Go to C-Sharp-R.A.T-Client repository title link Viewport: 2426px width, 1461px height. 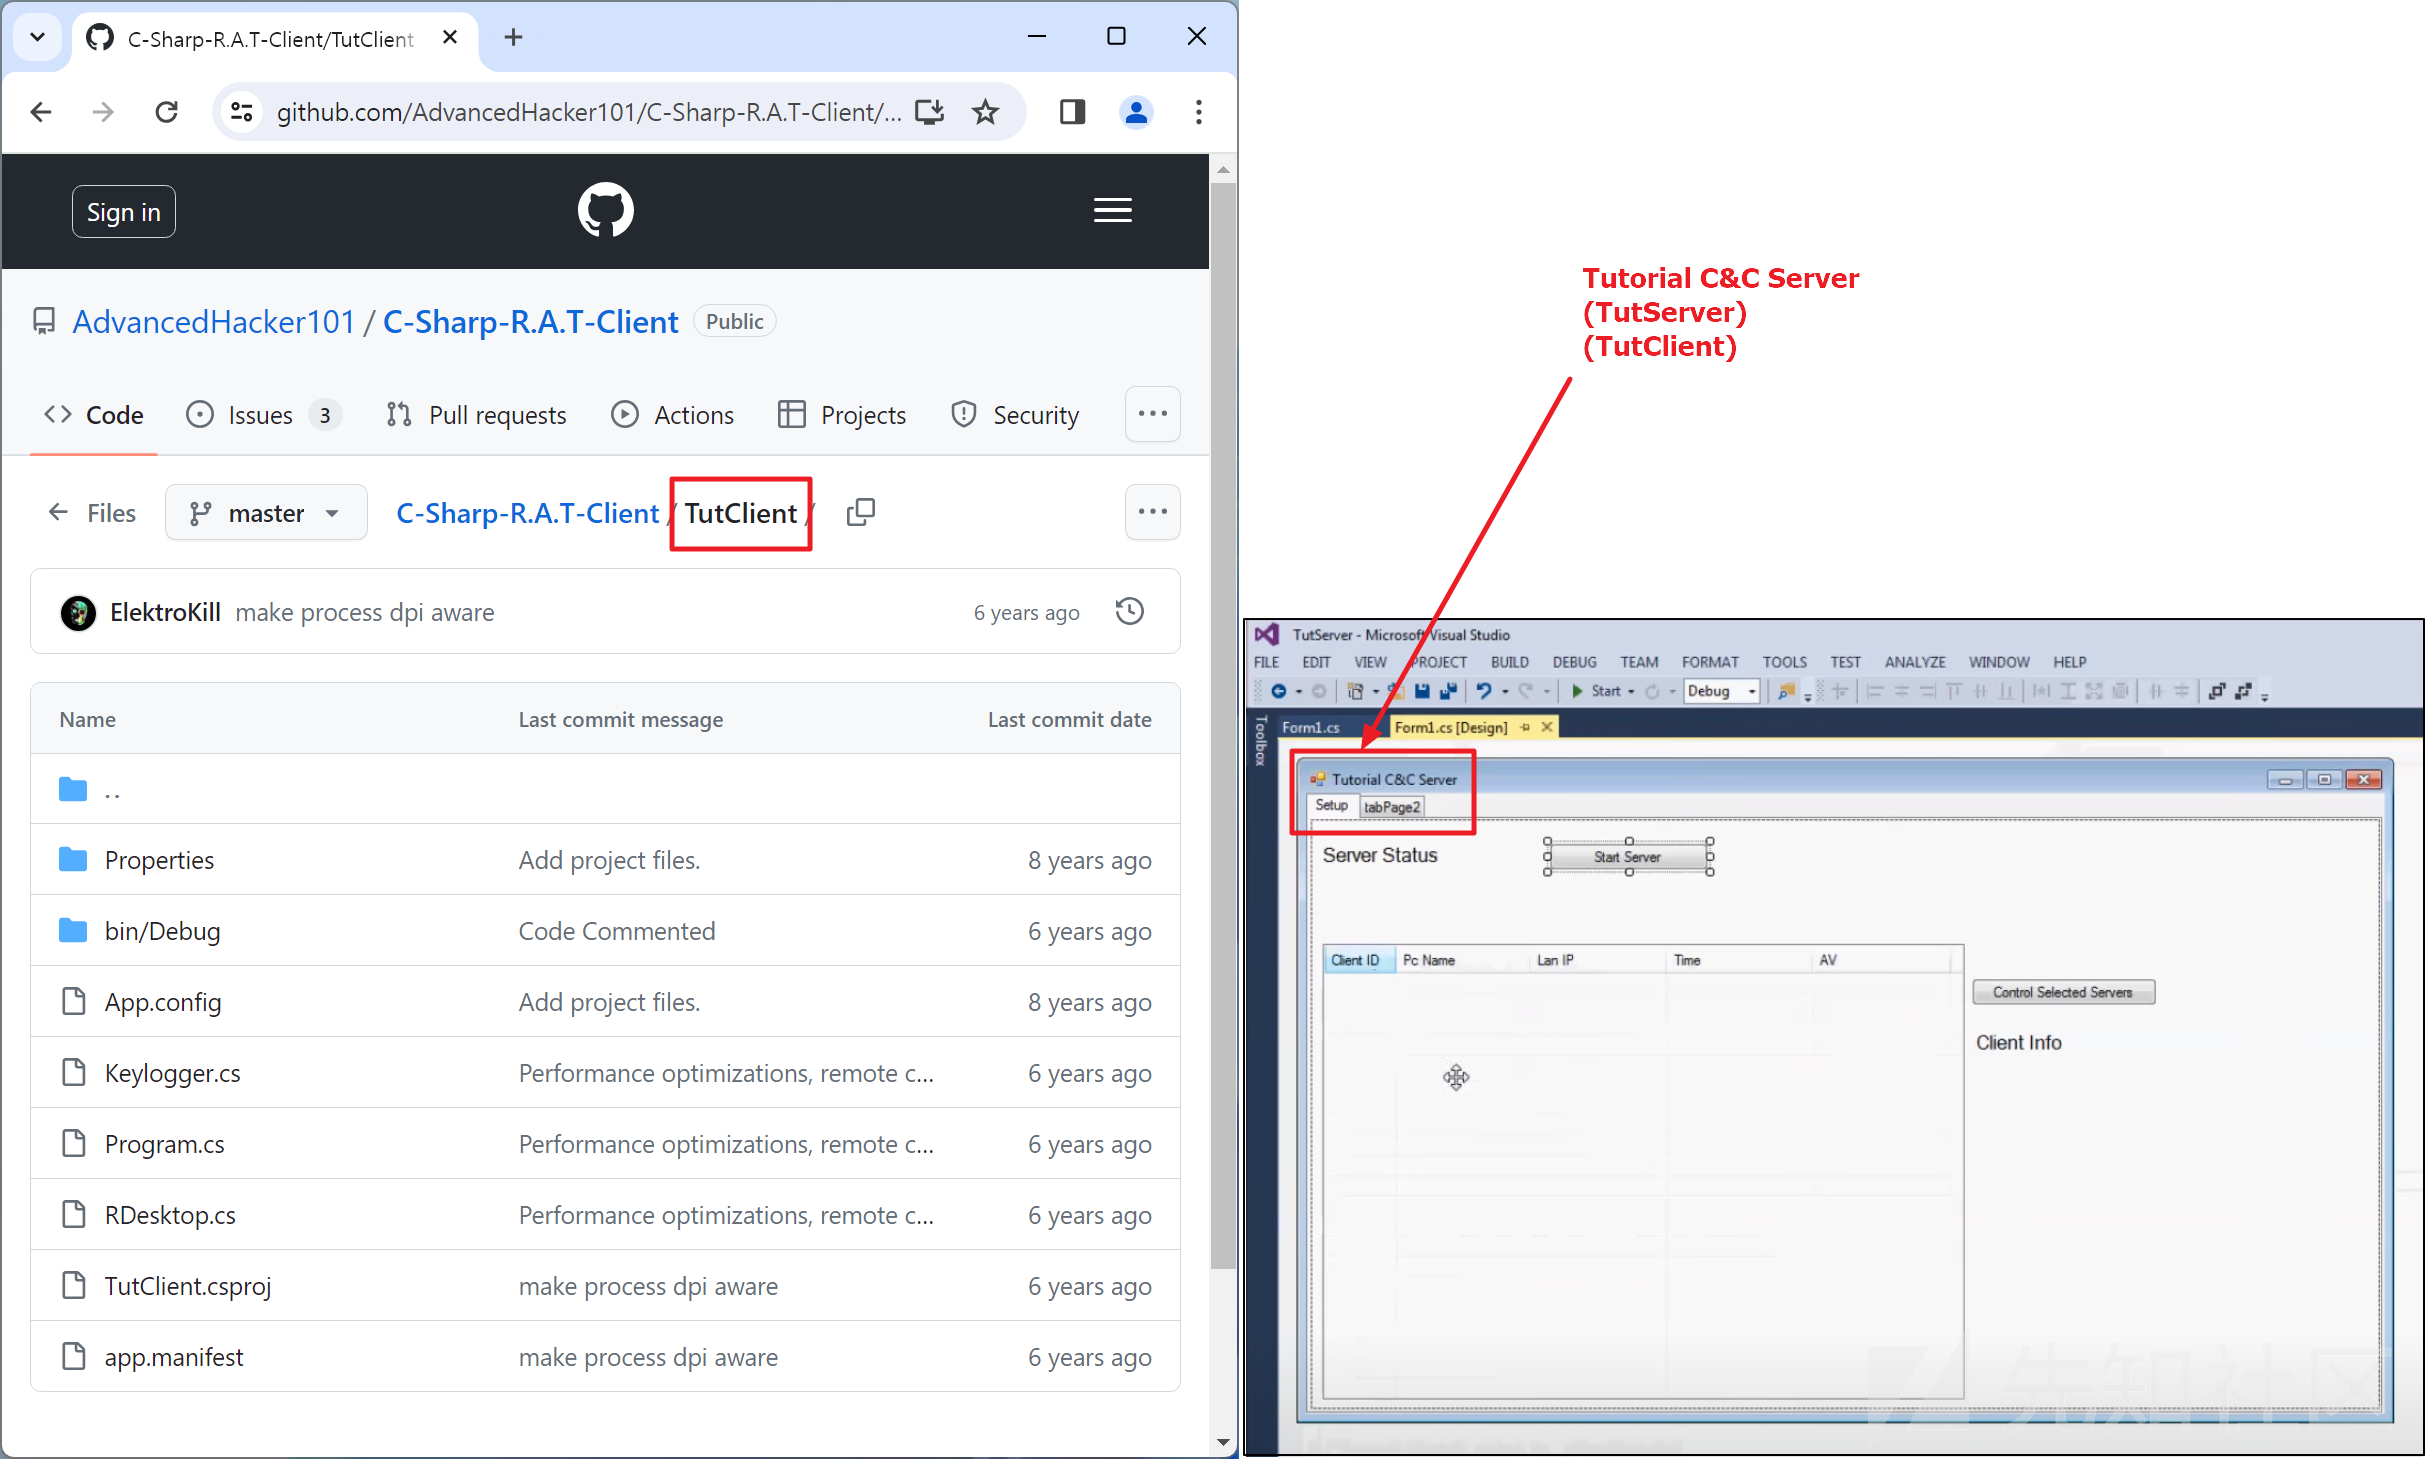click(x=530, y=322)
